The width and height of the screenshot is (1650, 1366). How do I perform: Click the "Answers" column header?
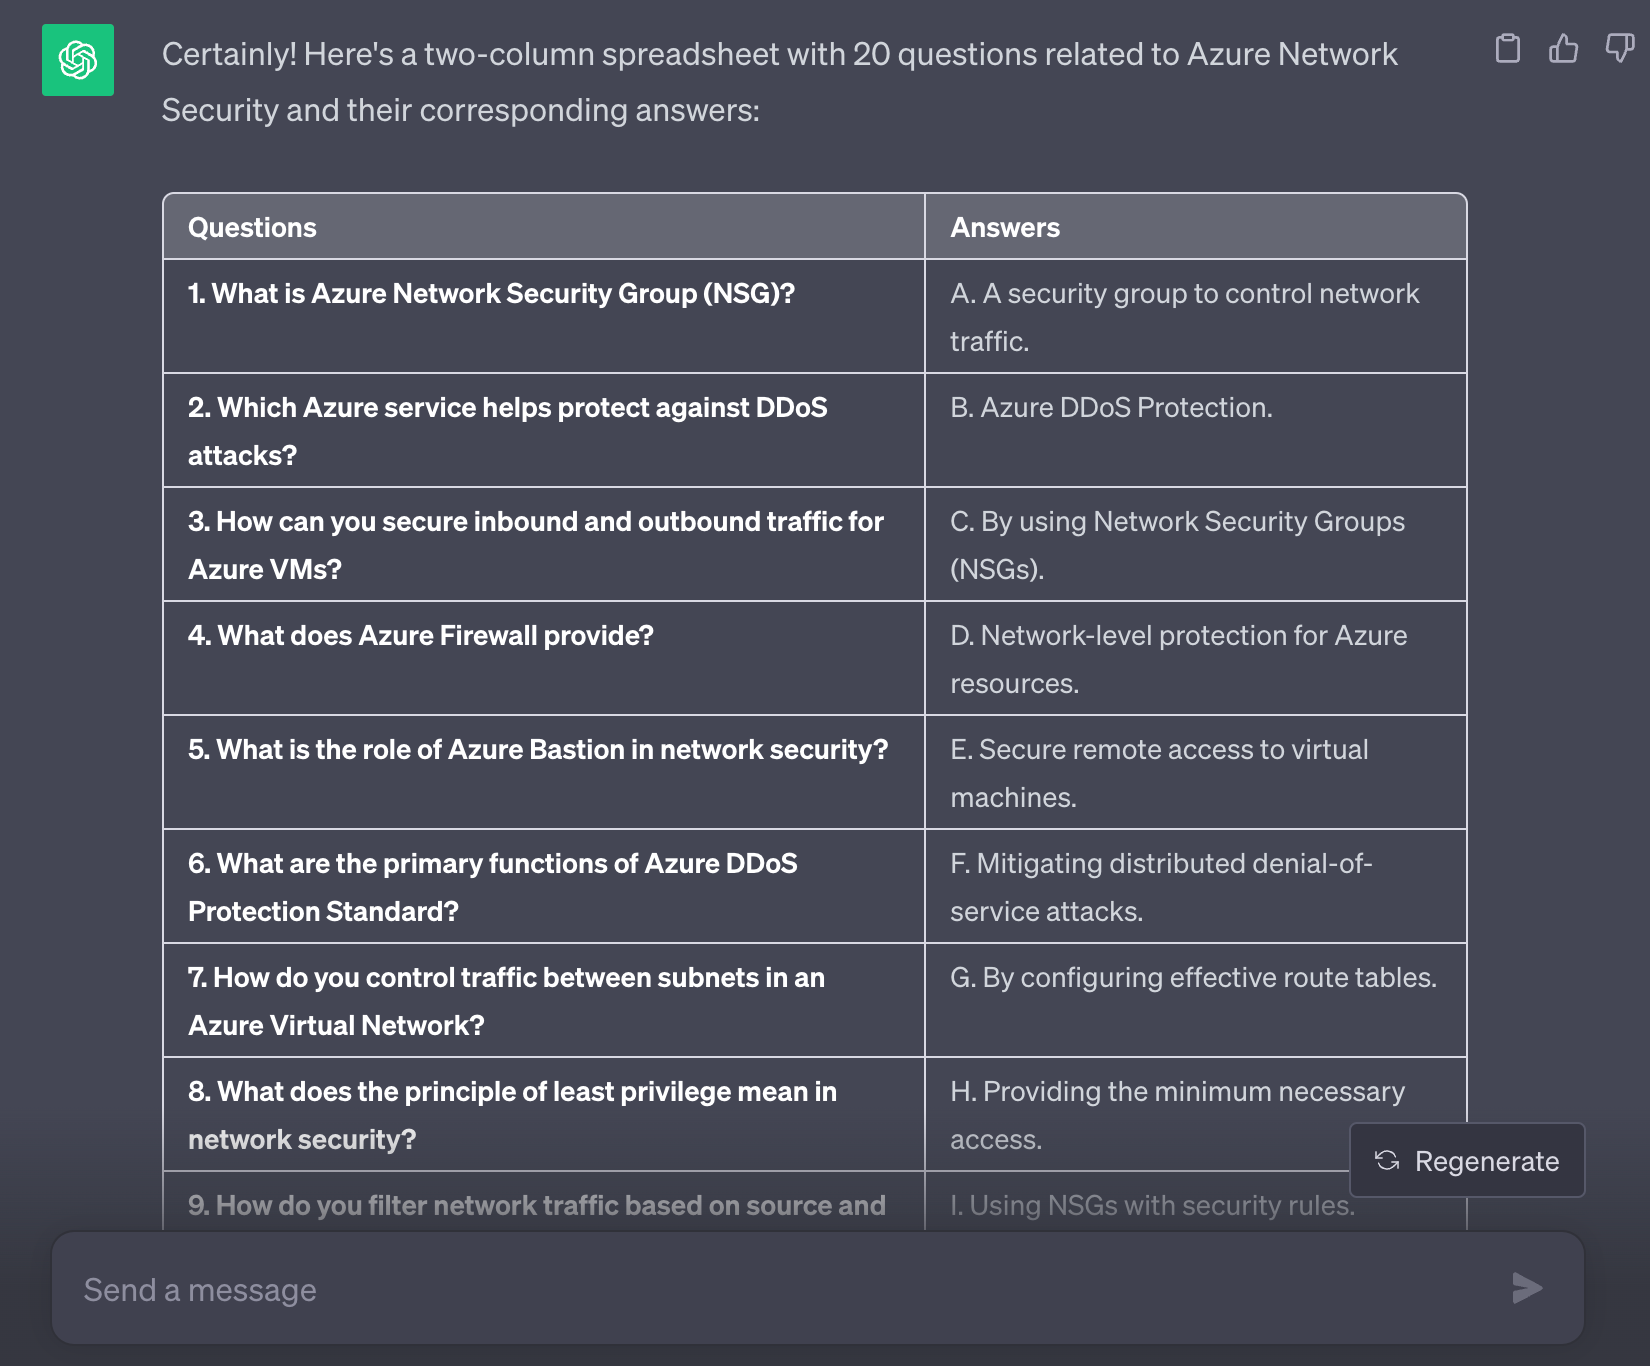[1004, 227]
